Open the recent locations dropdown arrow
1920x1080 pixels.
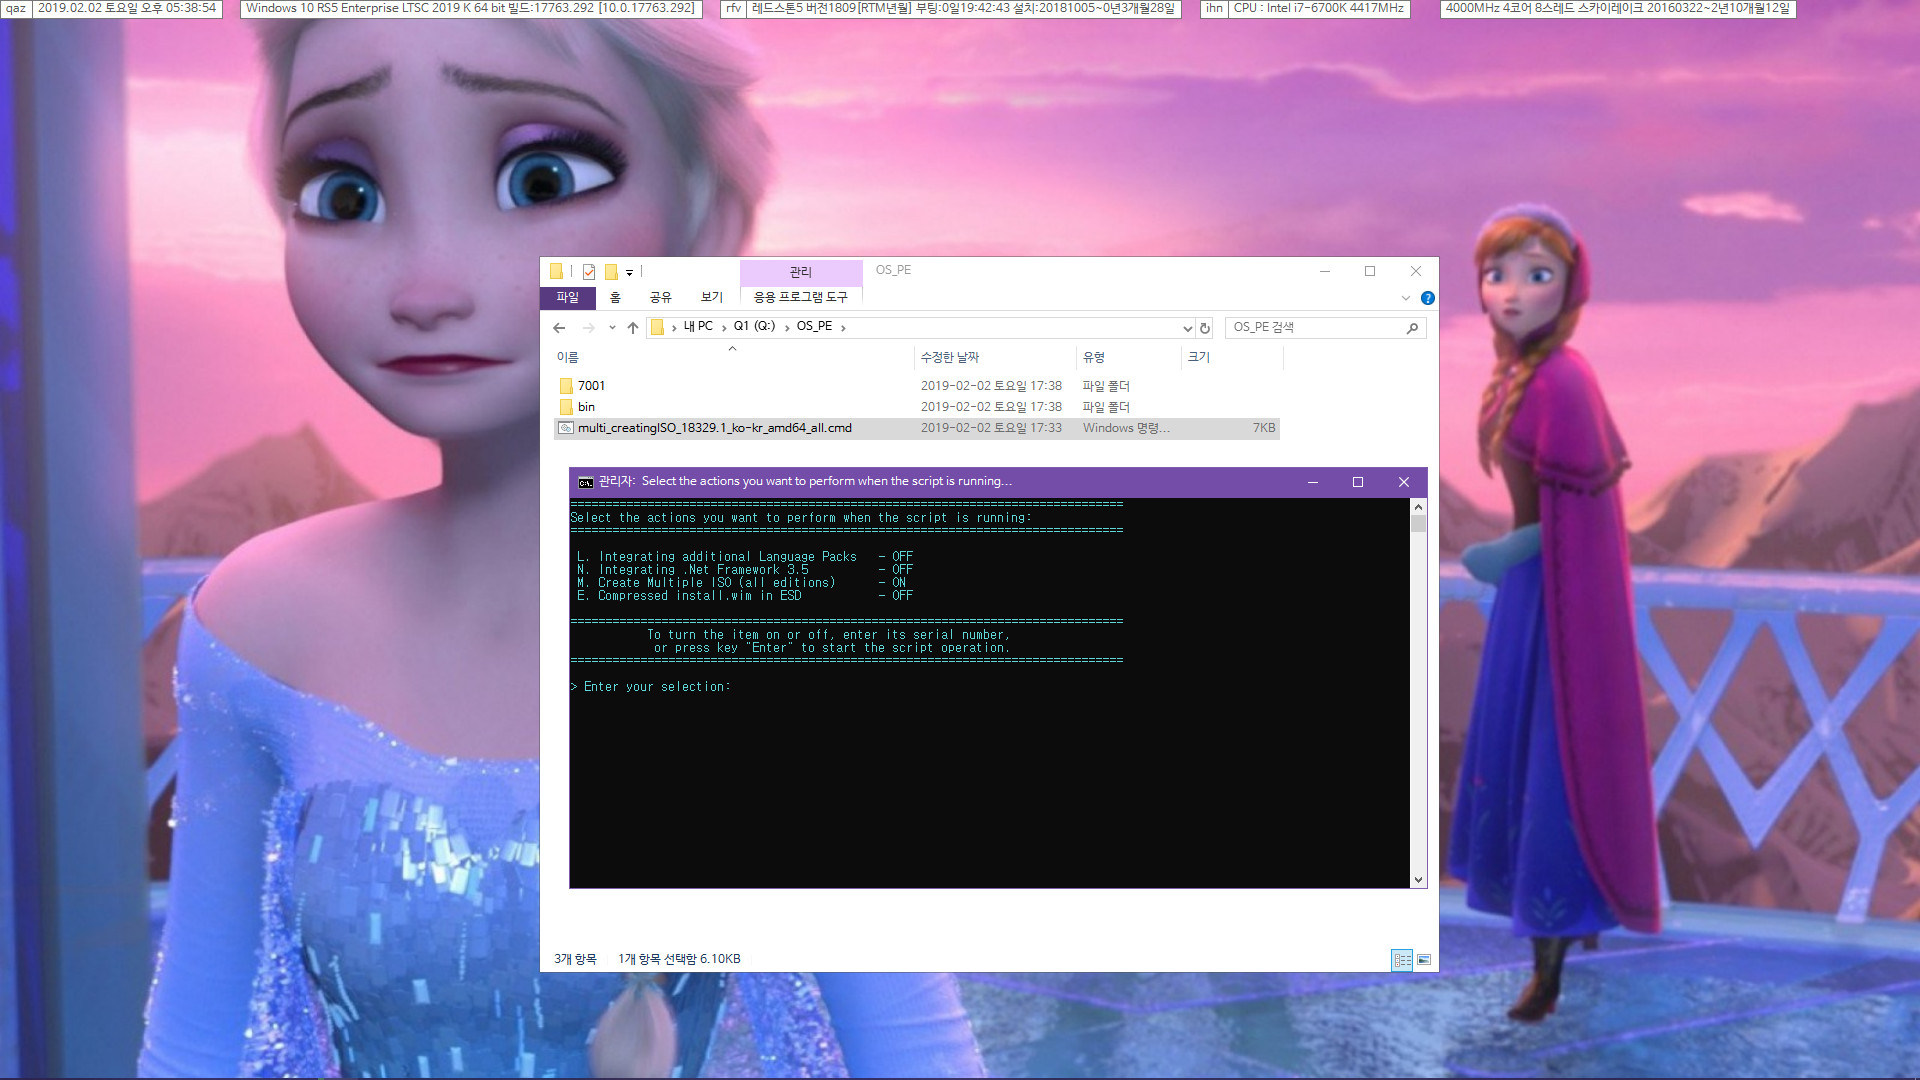click(612, 327)
